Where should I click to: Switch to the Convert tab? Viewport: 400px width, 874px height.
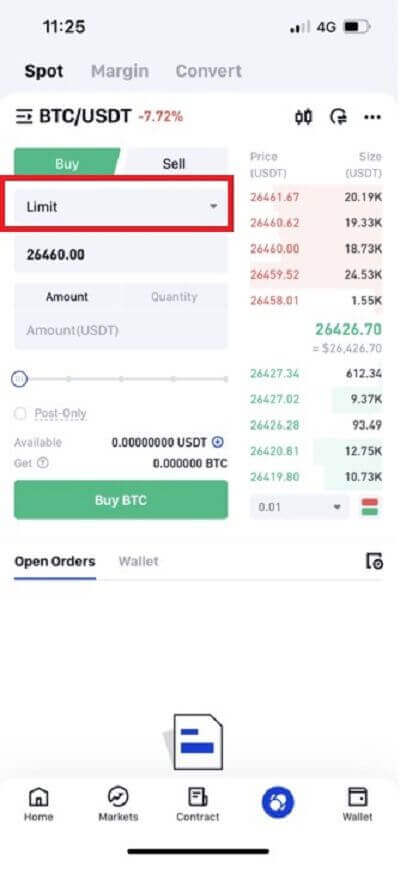coord(208,71)
